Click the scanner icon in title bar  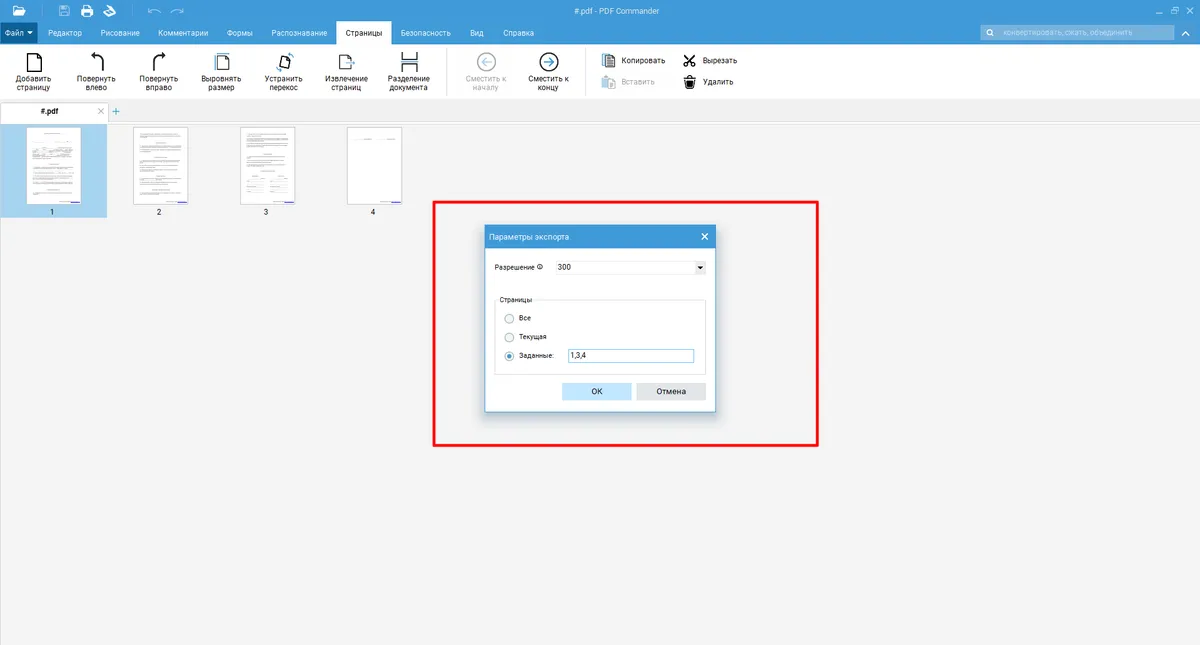pos(110,10)
